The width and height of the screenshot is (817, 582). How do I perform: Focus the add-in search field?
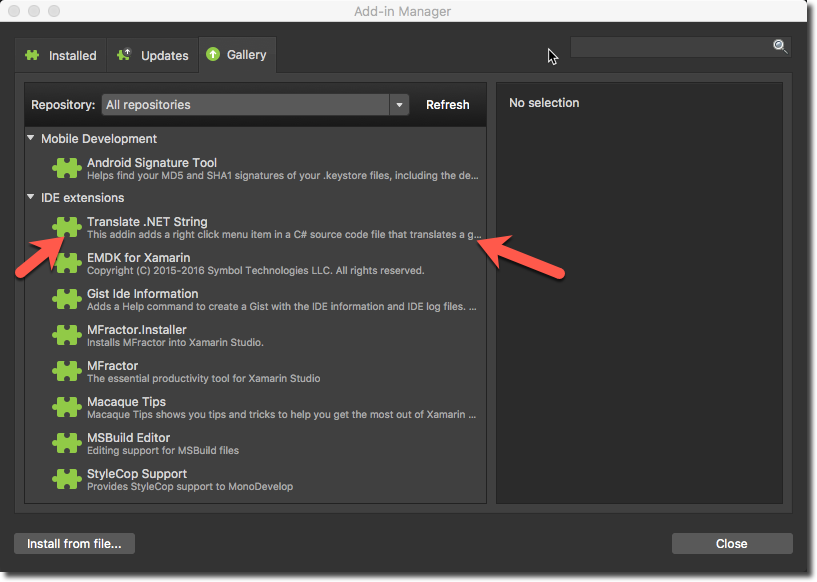(x=680, y=47)
